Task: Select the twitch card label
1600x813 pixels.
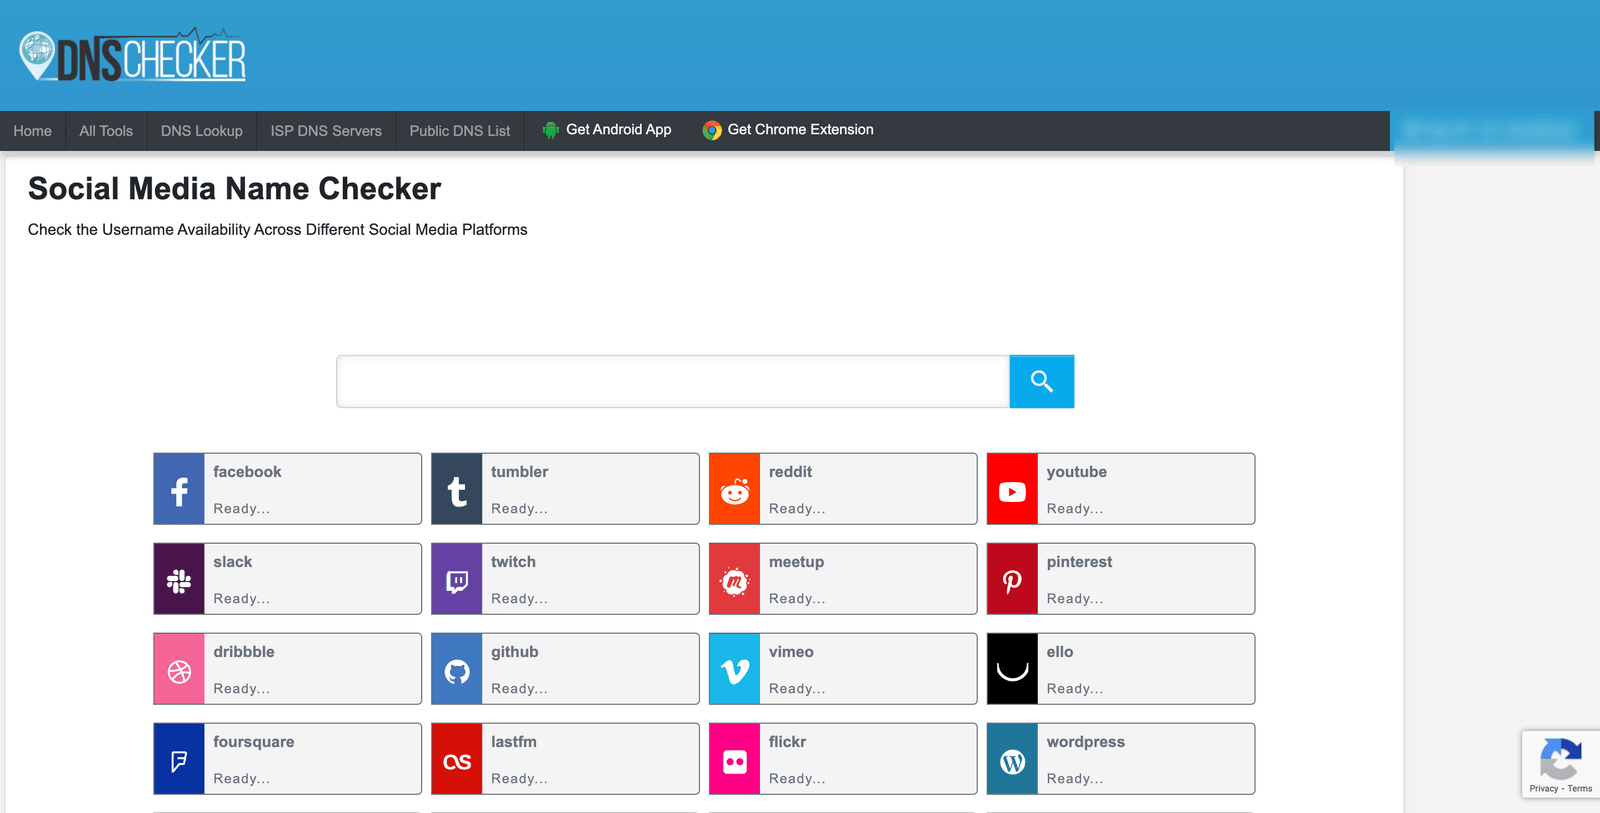Action: (x=513, y=562)
